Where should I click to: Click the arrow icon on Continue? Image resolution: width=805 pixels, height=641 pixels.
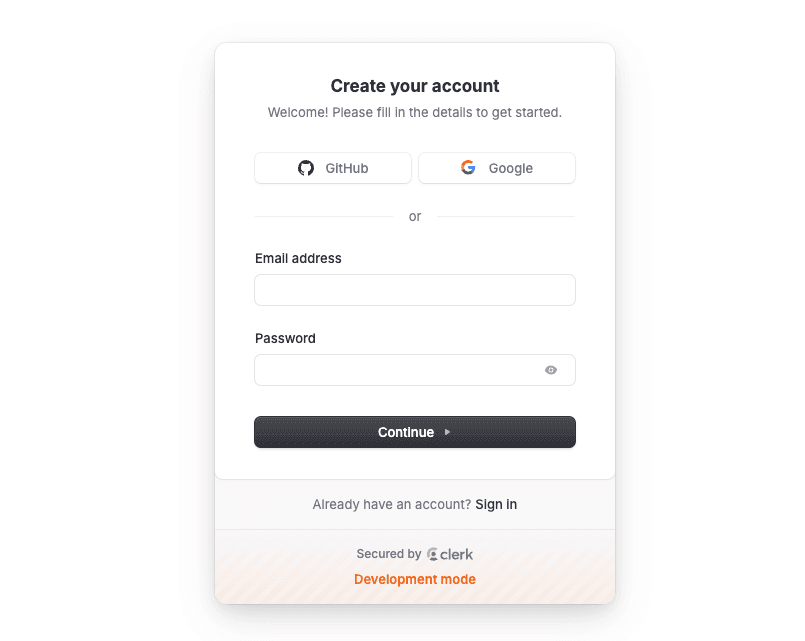pos(447,432)
